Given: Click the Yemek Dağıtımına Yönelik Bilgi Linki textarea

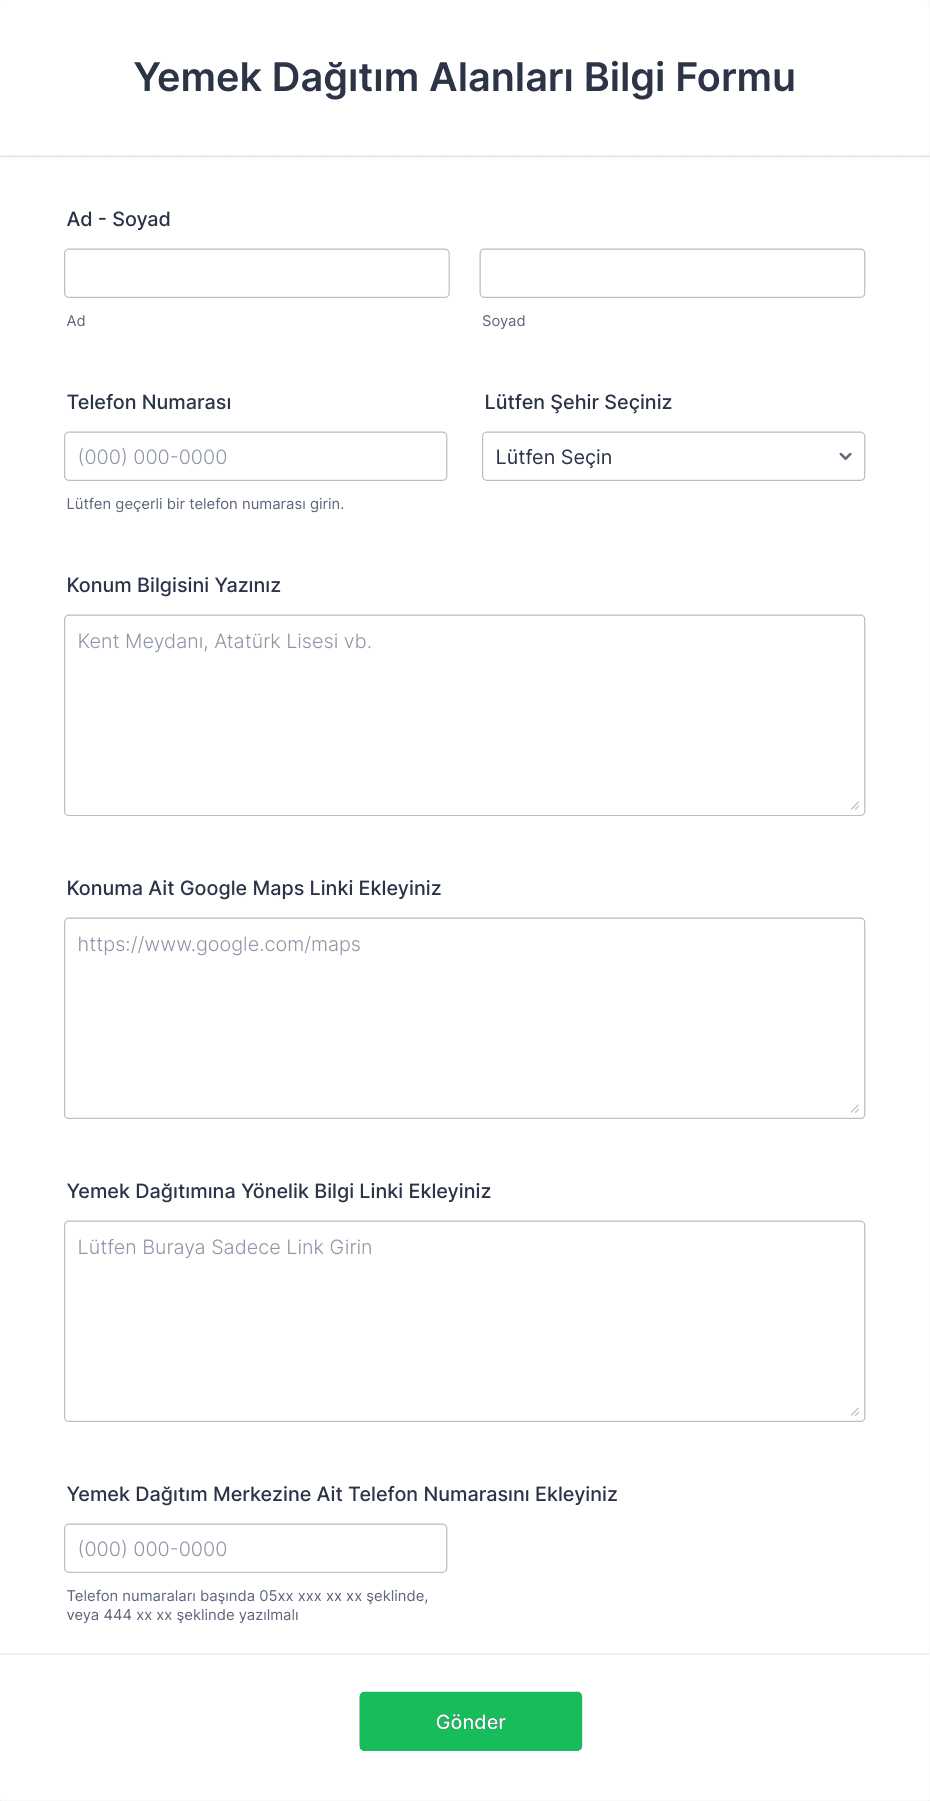Looking at the screenshot, I should coord(464,1321).
